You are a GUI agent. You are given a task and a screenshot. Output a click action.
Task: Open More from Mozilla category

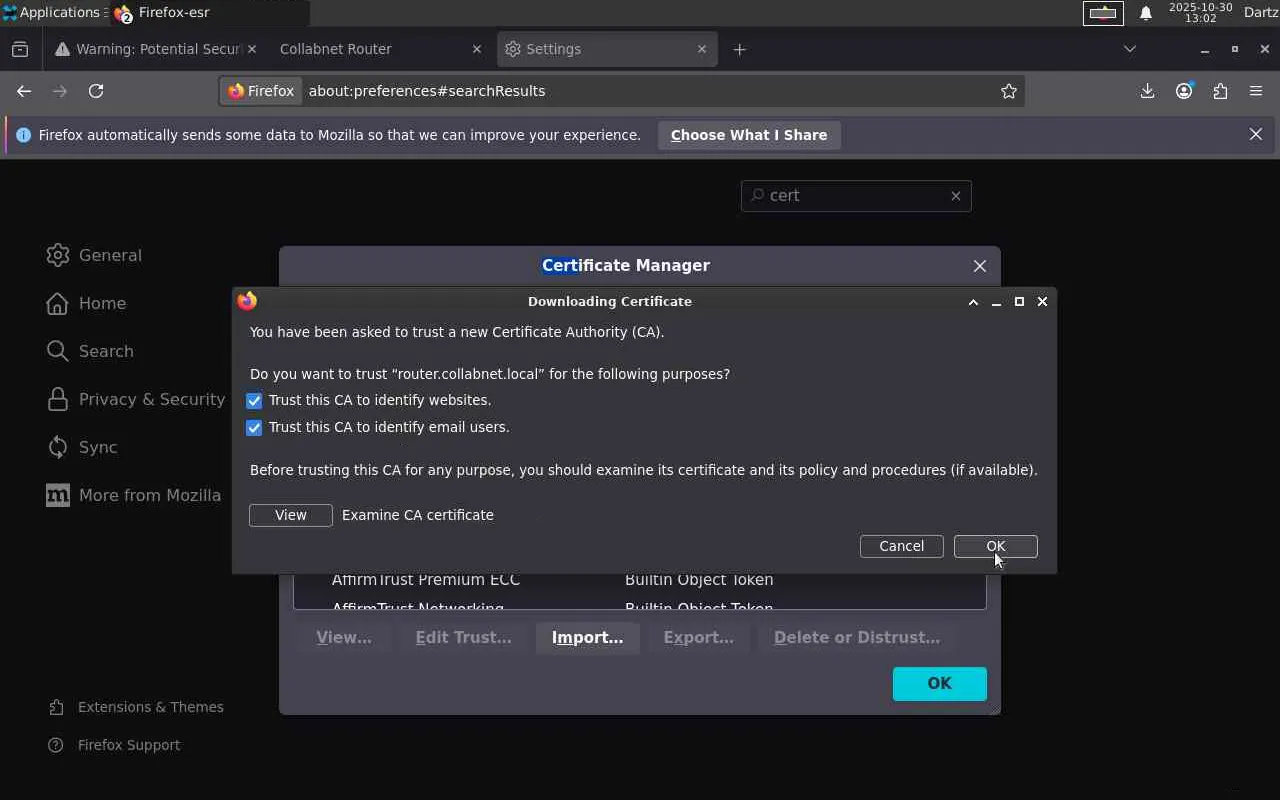click(x=134, y=495)
